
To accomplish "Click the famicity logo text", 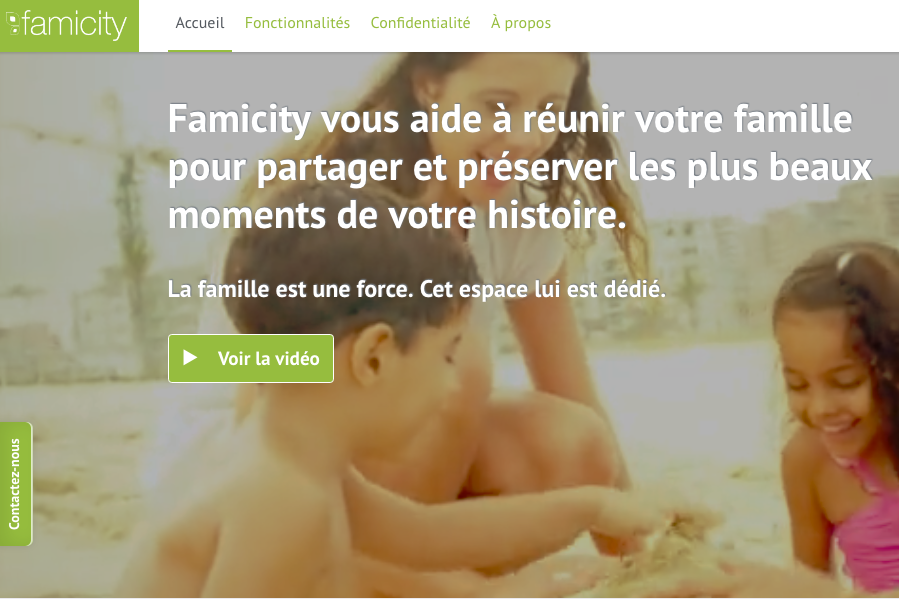I will click(75, 25).
